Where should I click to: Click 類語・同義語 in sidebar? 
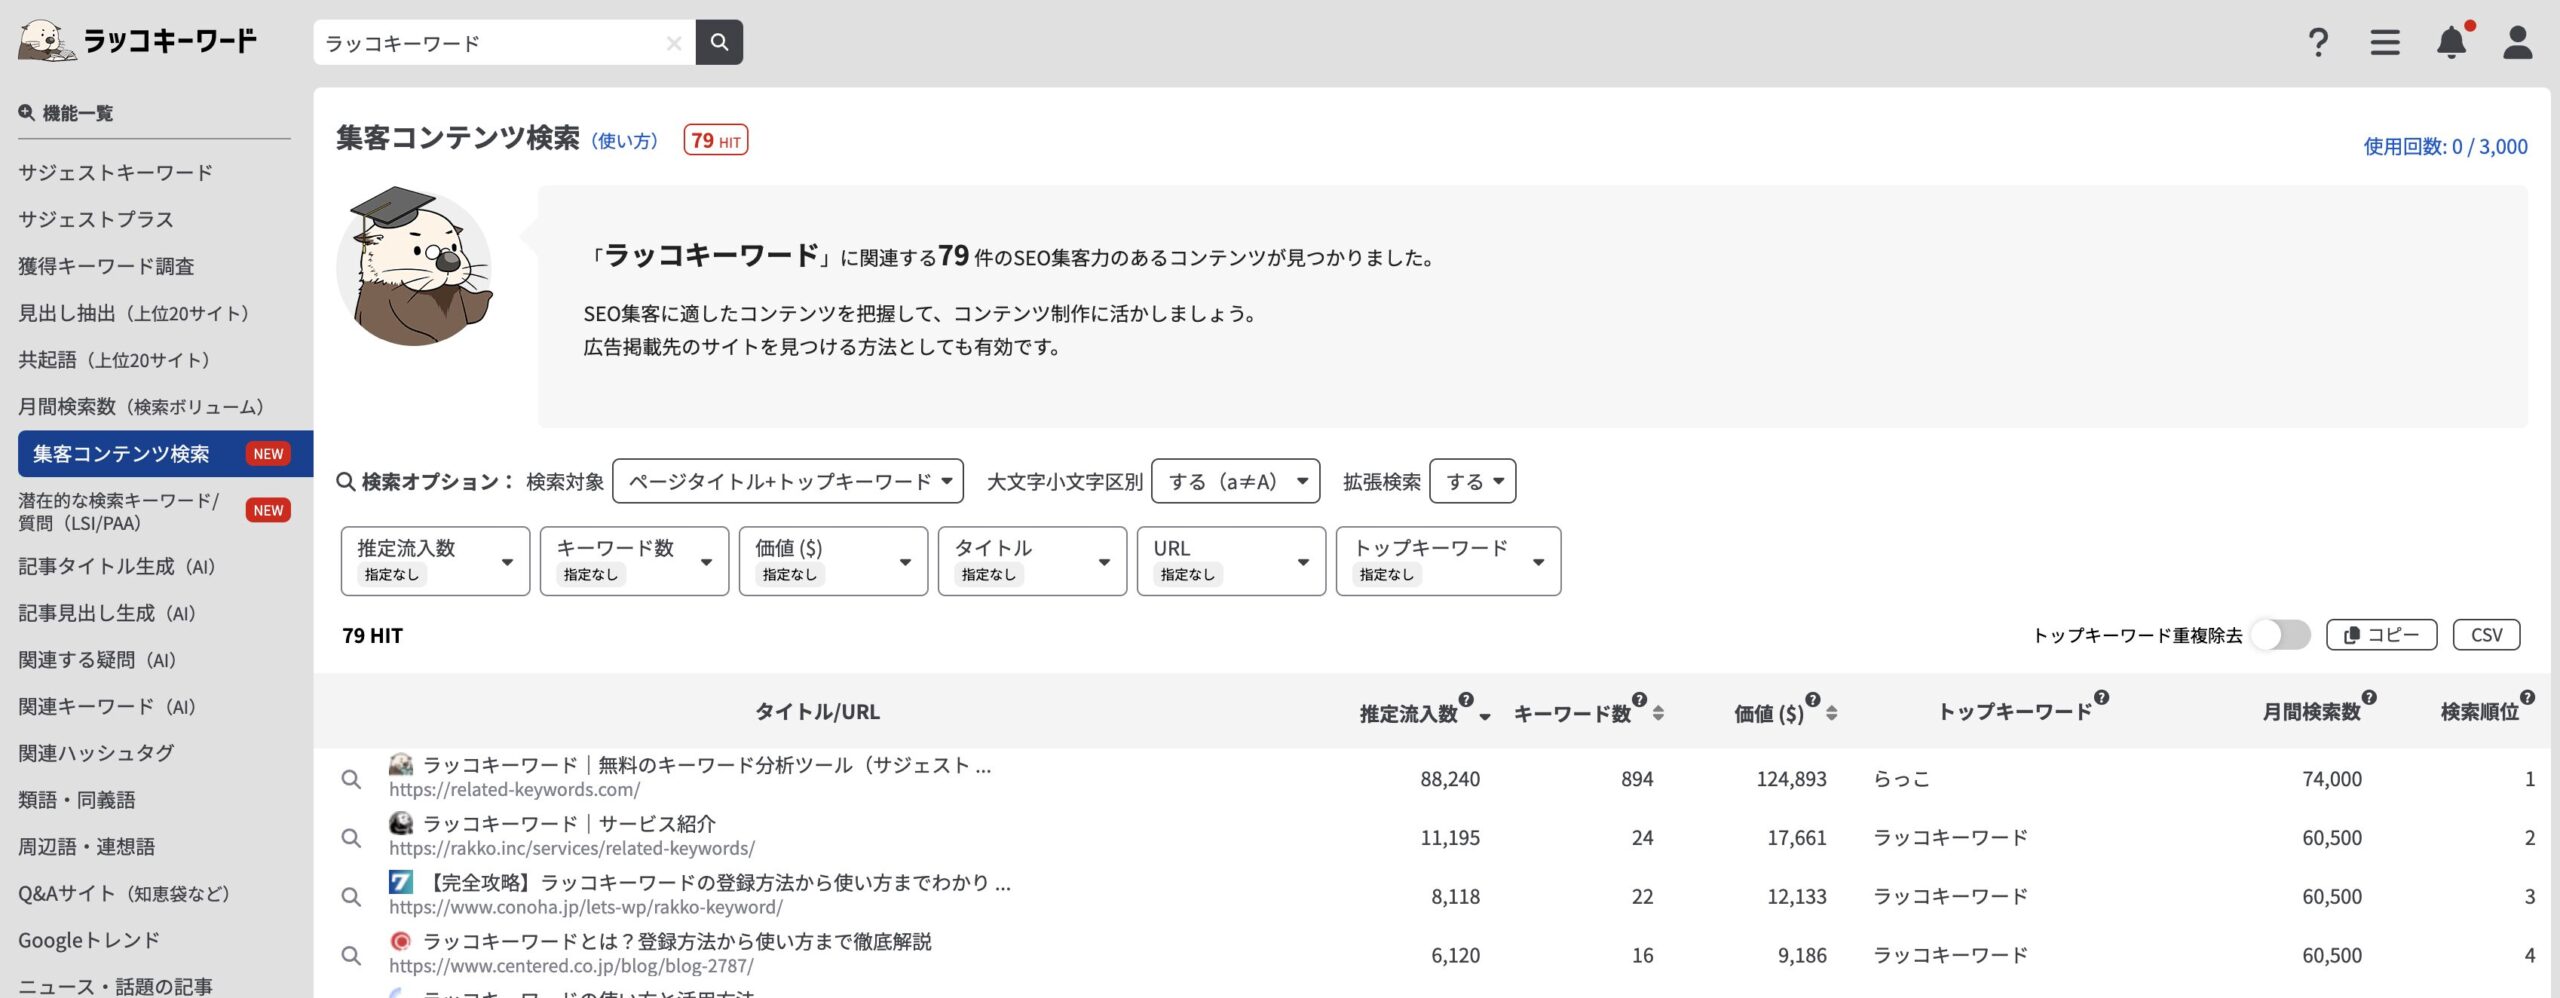click(x=77, y=800)
